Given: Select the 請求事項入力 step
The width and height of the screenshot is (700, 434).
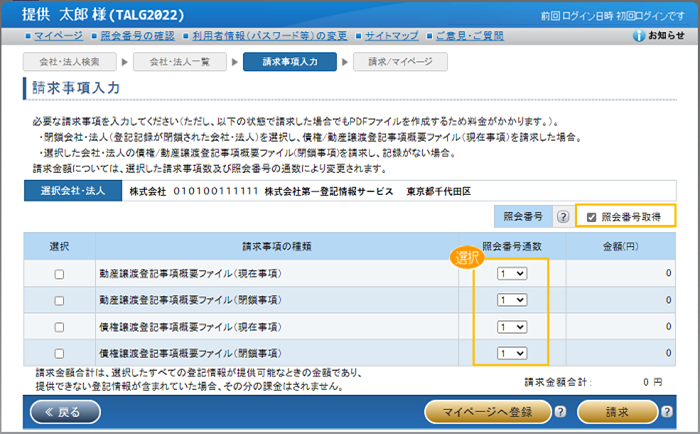Looking at the screenshot, I should coord(290,62).
